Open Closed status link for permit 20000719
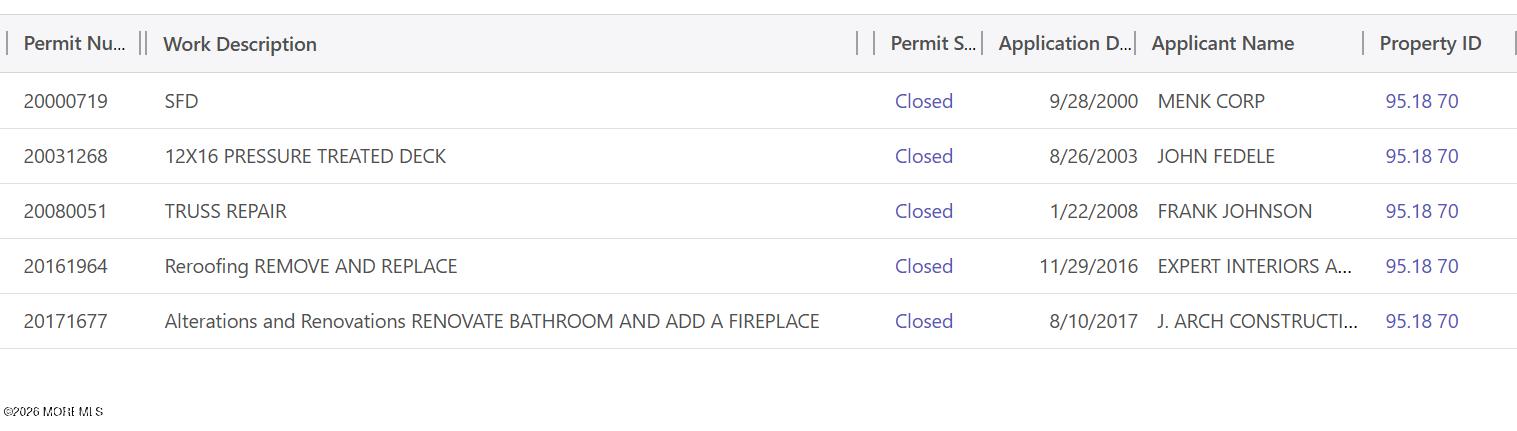Image resolution: width=1517 pixels, height=431 pixels. pyautogui.click(x=923, y=101)
